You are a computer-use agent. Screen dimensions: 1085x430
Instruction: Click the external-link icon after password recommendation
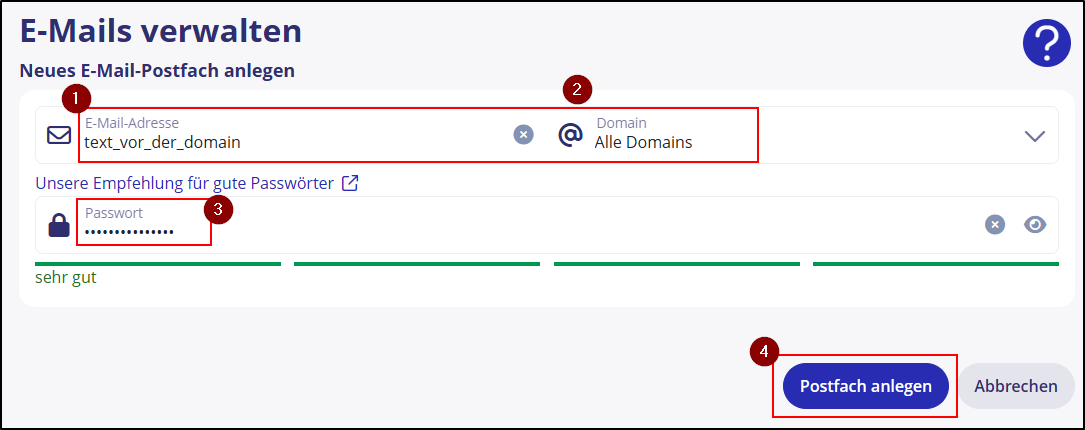click(350, 183)
